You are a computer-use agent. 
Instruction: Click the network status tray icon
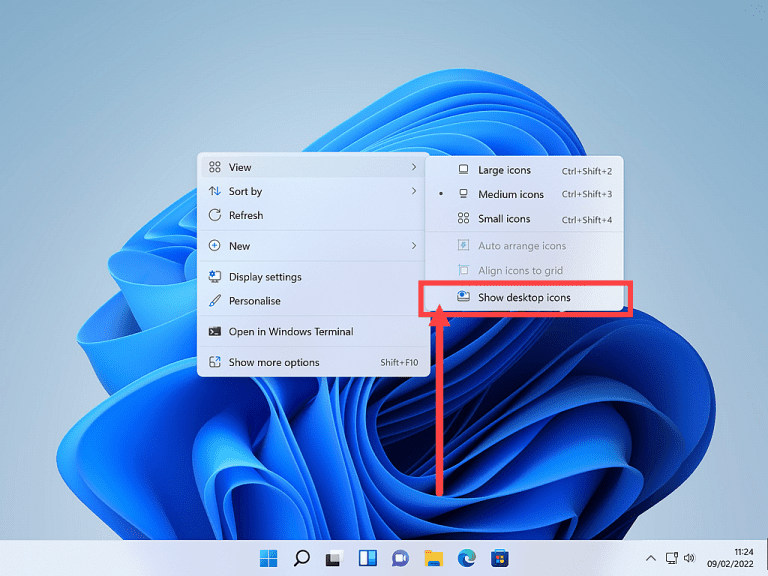point(672,558)
